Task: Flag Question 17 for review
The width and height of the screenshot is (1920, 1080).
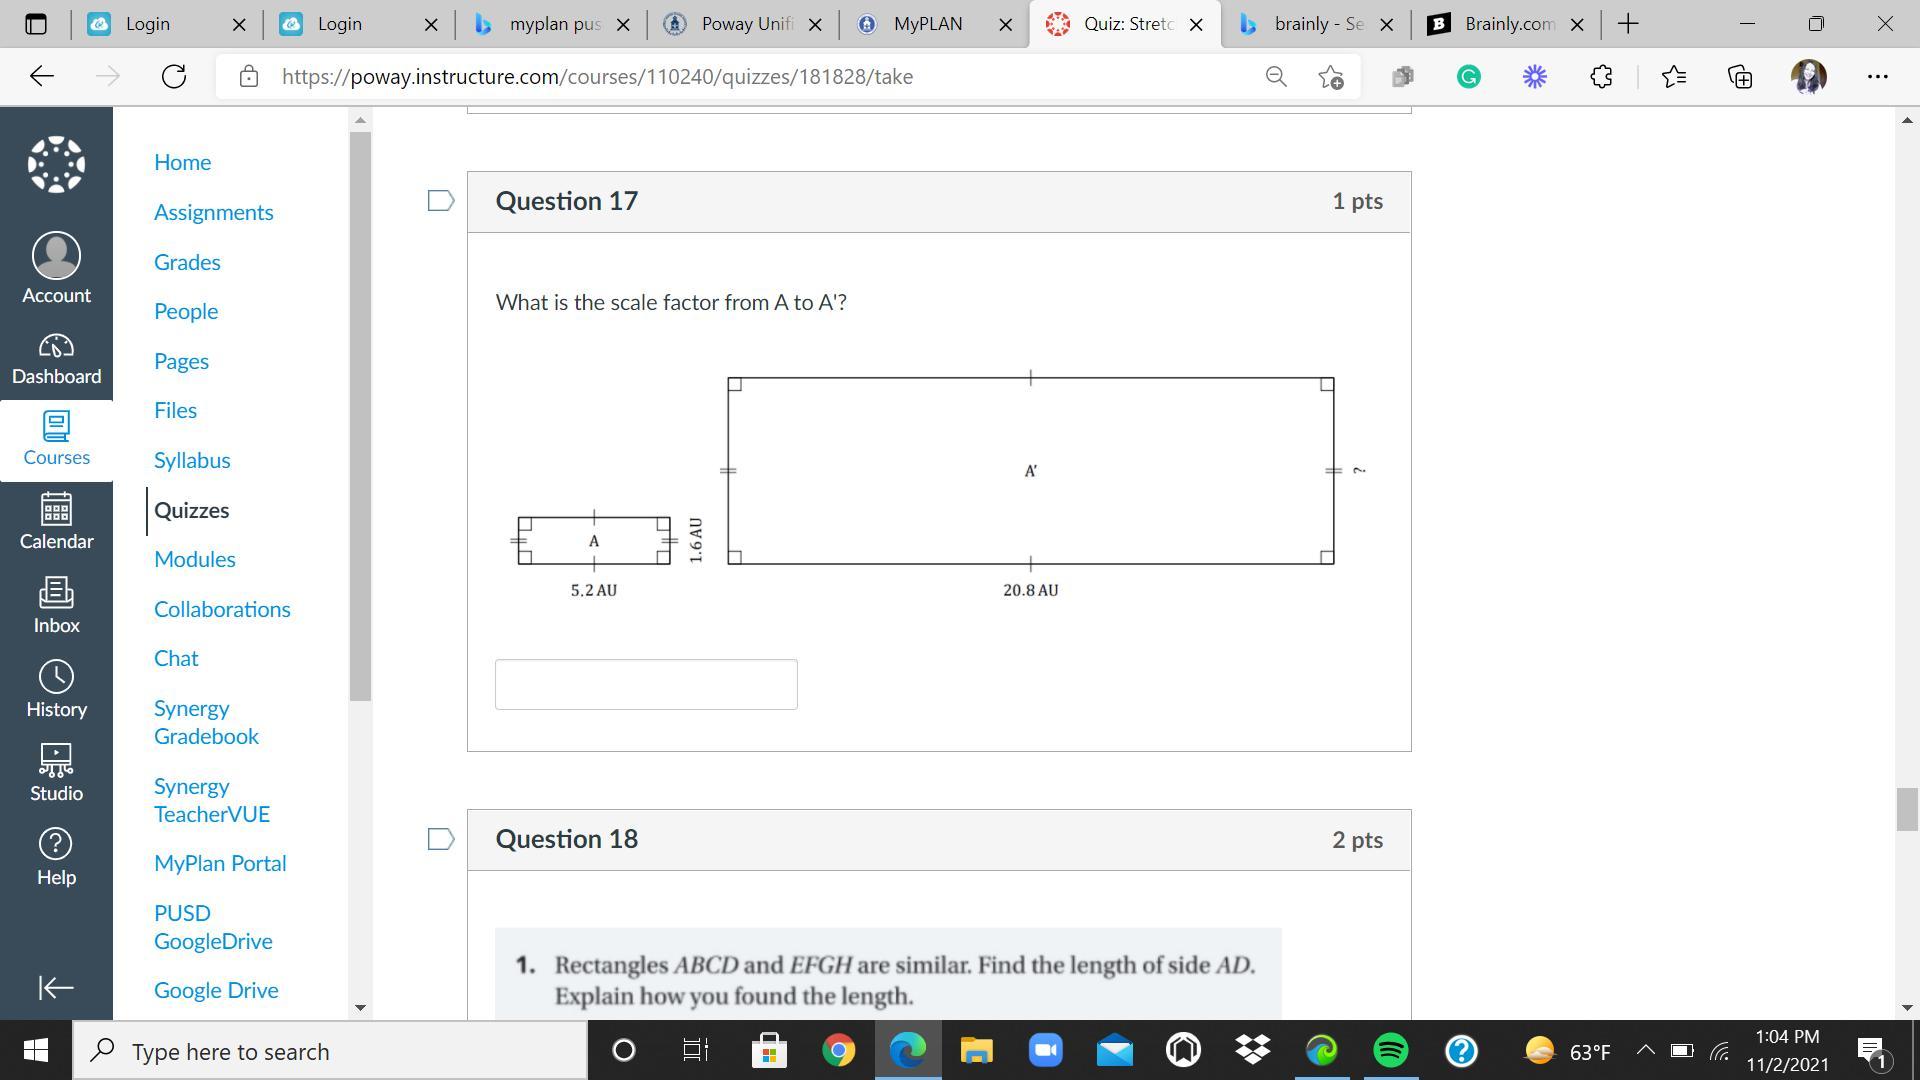Action: click(x=441, y=201)
